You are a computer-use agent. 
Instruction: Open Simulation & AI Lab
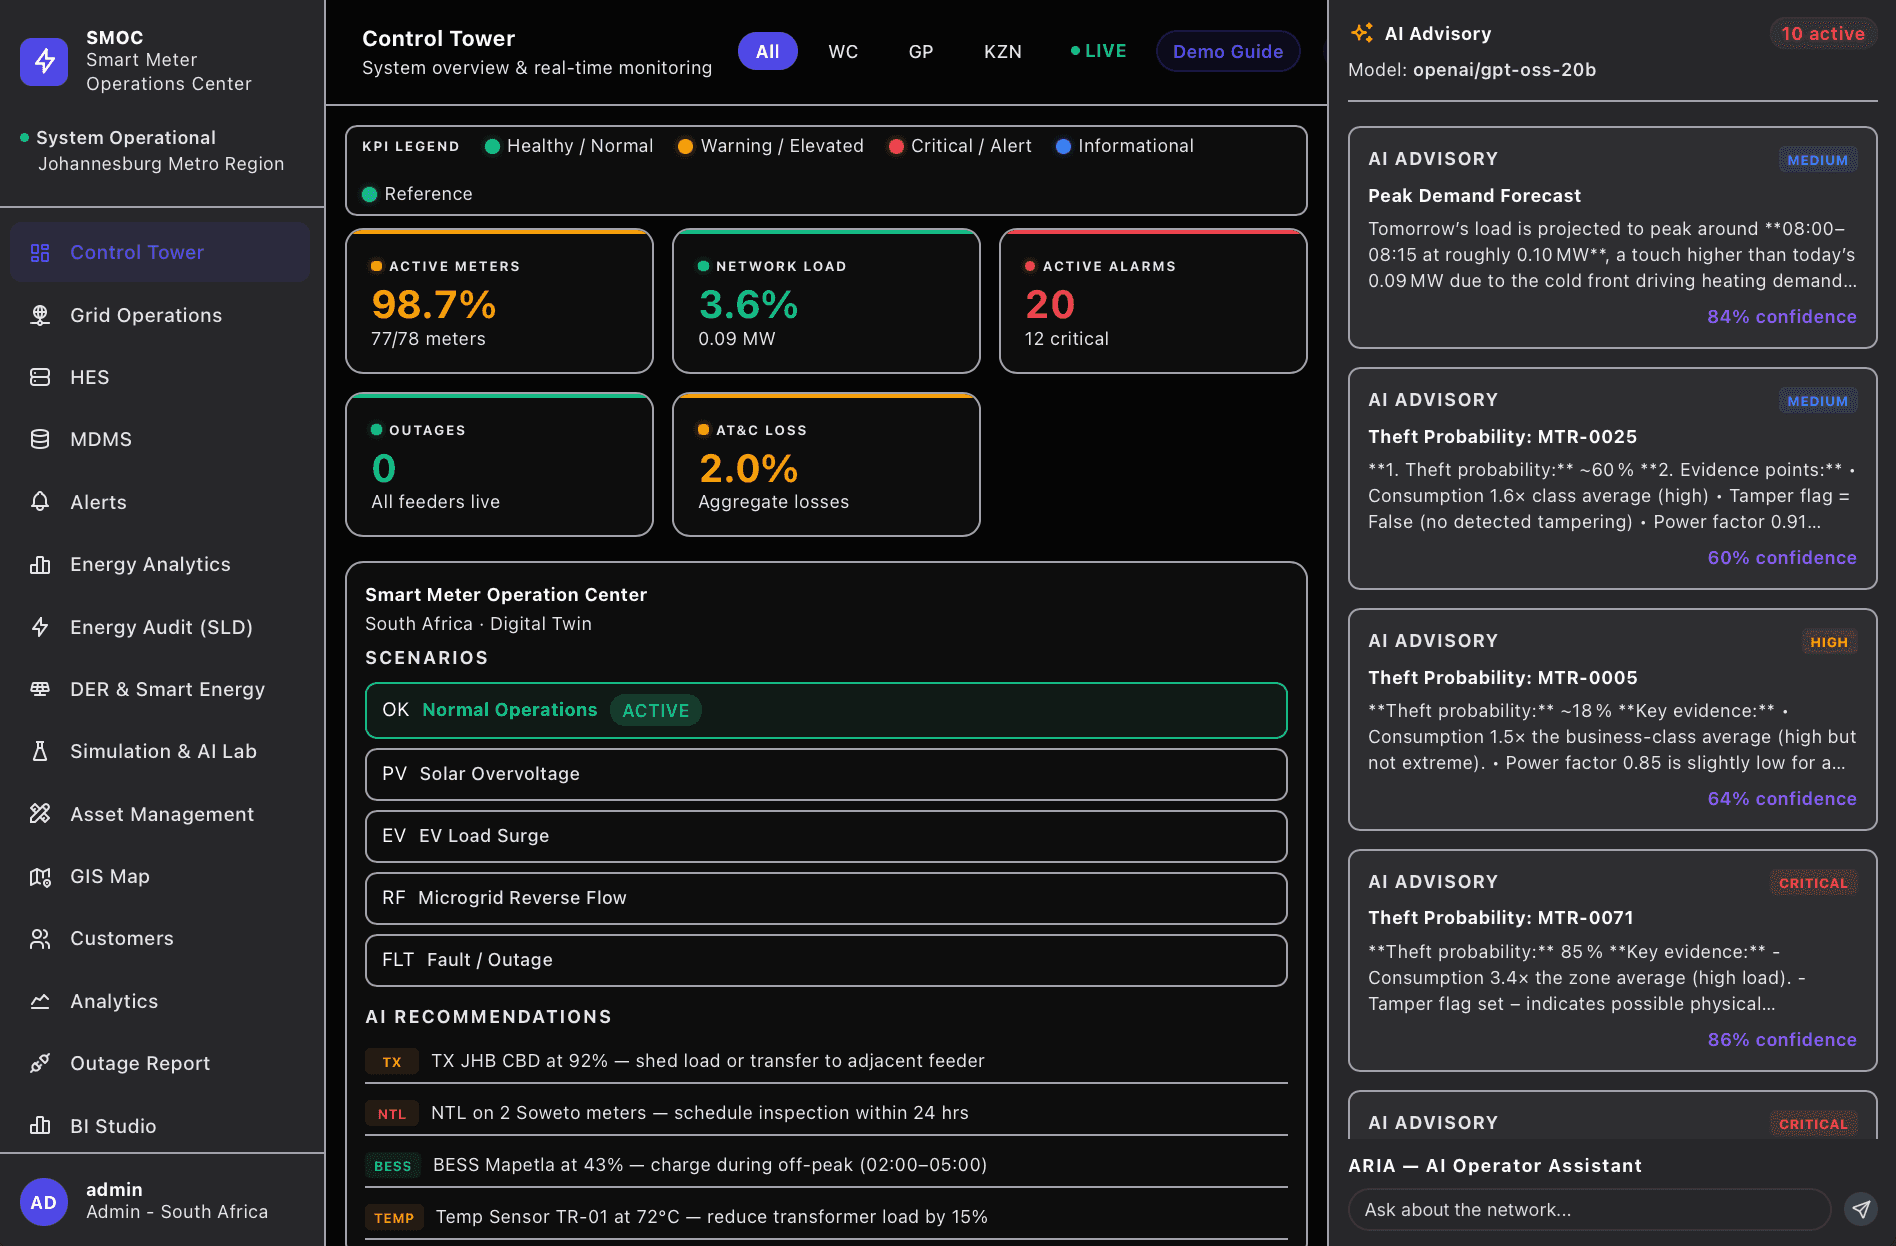coord(160,751)
